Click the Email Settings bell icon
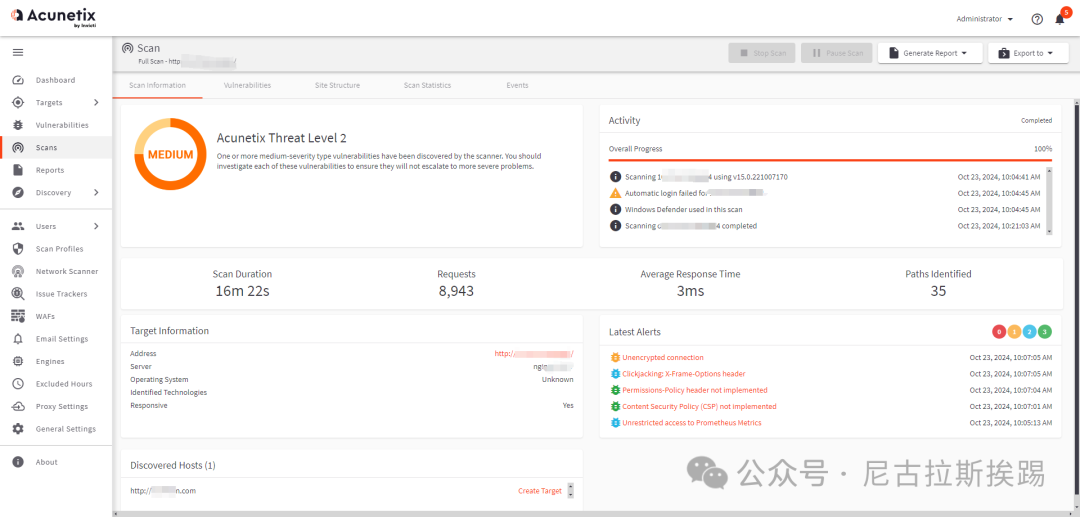 point(19,339)
